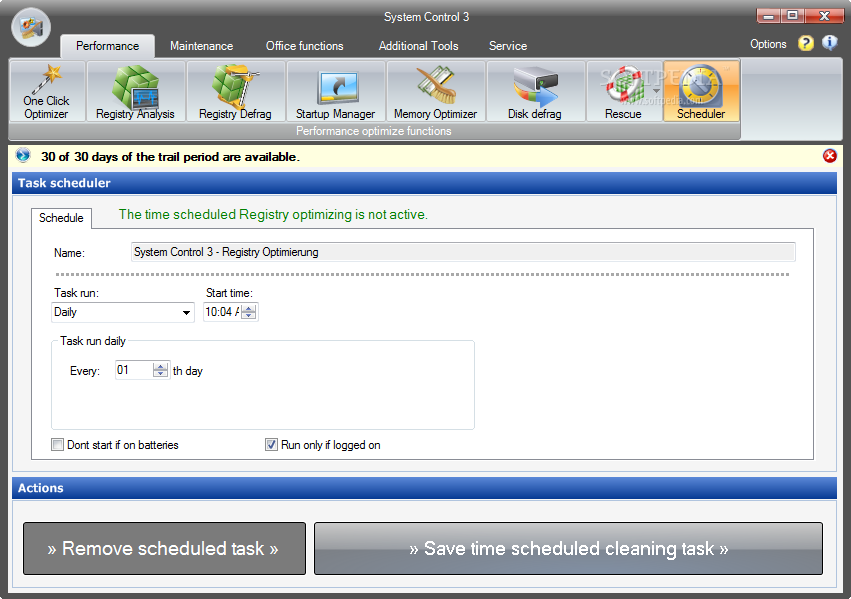The width and height of the screenshot is (851, 599).
Task: Click the Actions section header
Action: pyautogui.click(x=424, y=488)
